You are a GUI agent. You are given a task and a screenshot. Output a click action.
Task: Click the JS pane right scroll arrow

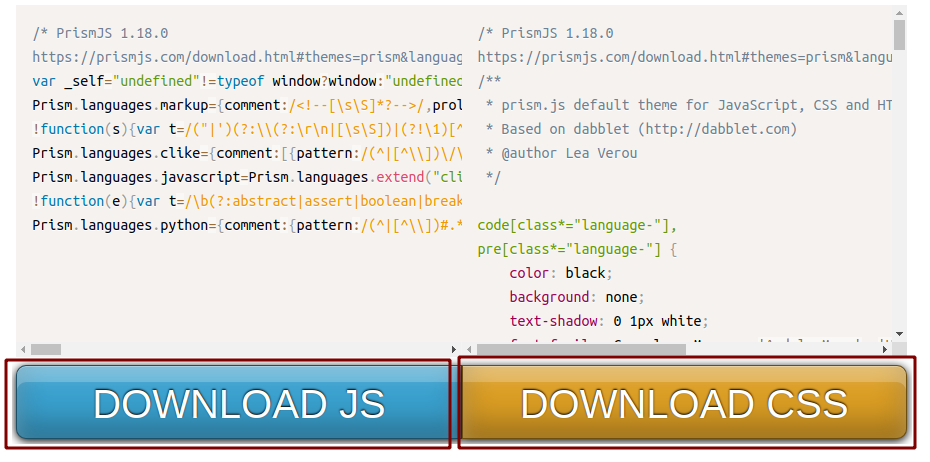[x=454, y=349]
